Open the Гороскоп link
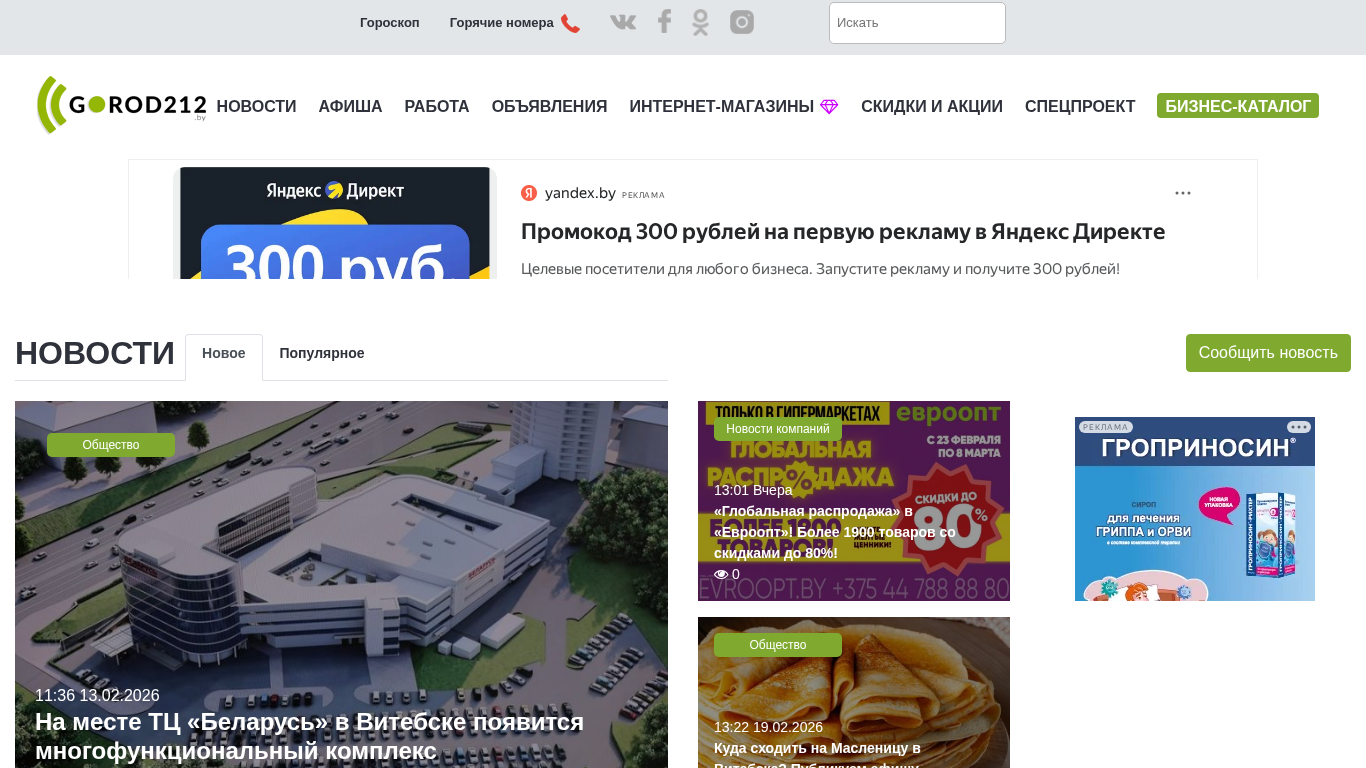 pyautogui.click(x=390, y=23)
